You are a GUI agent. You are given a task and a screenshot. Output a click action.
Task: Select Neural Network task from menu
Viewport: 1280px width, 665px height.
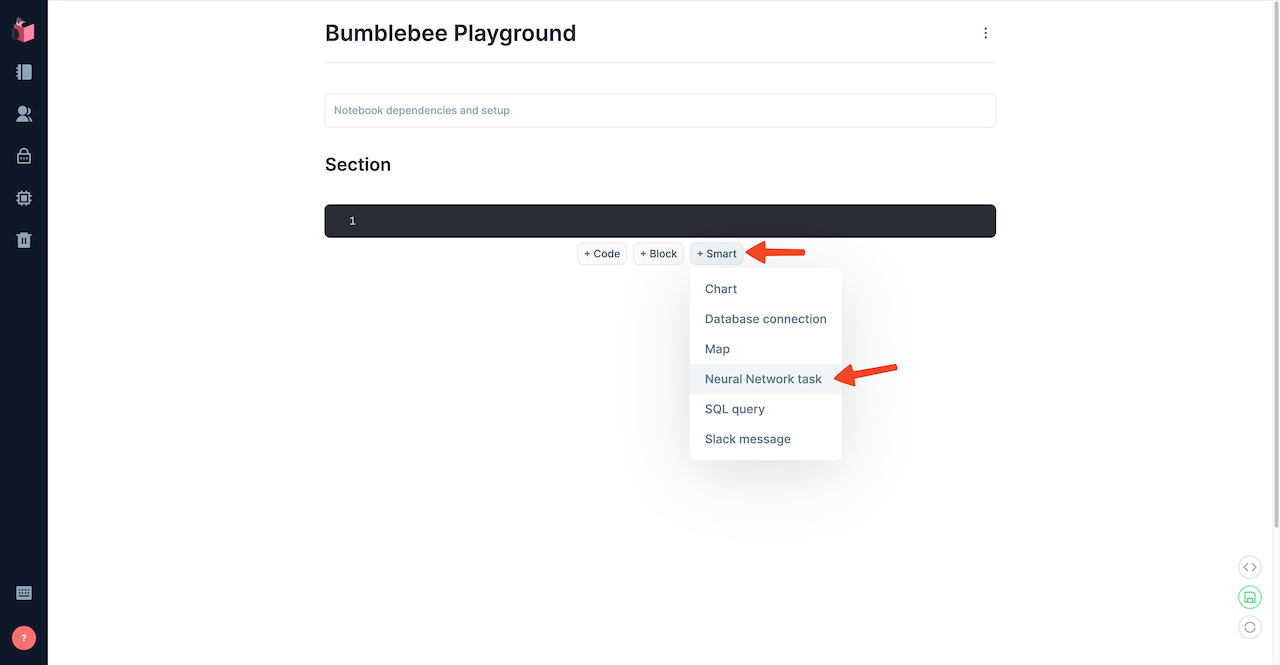click(x=763, y=379)
